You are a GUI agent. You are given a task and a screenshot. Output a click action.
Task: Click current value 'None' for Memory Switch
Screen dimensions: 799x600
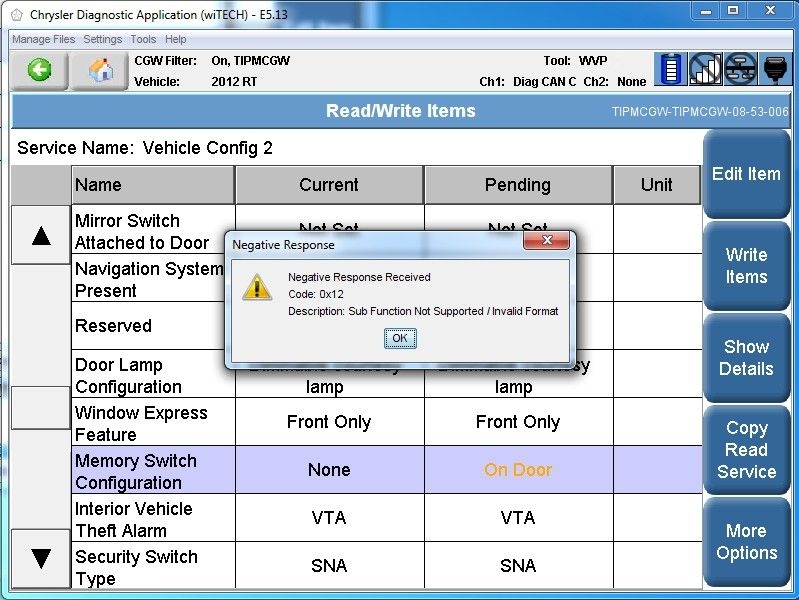329,469
